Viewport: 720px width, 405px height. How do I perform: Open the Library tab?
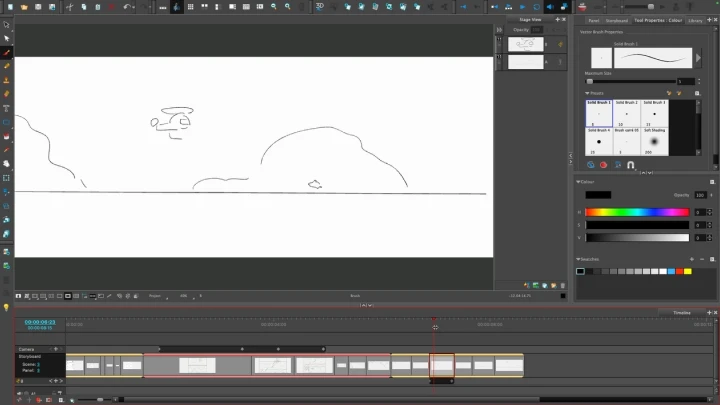click(x=696, y=20)
